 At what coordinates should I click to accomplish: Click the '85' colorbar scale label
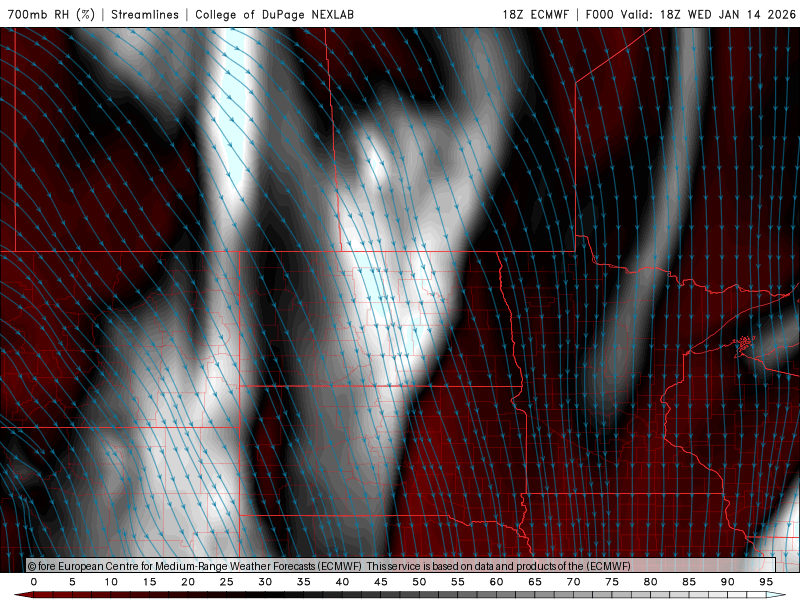pos(689,582)
